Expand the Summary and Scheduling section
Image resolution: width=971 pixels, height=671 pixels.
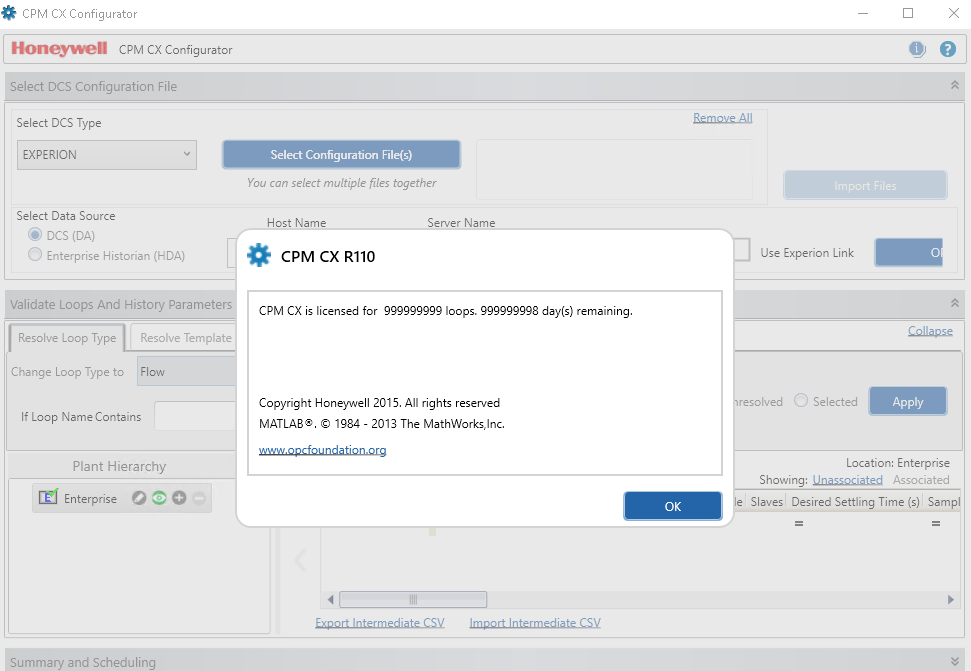tap(955, 661)
